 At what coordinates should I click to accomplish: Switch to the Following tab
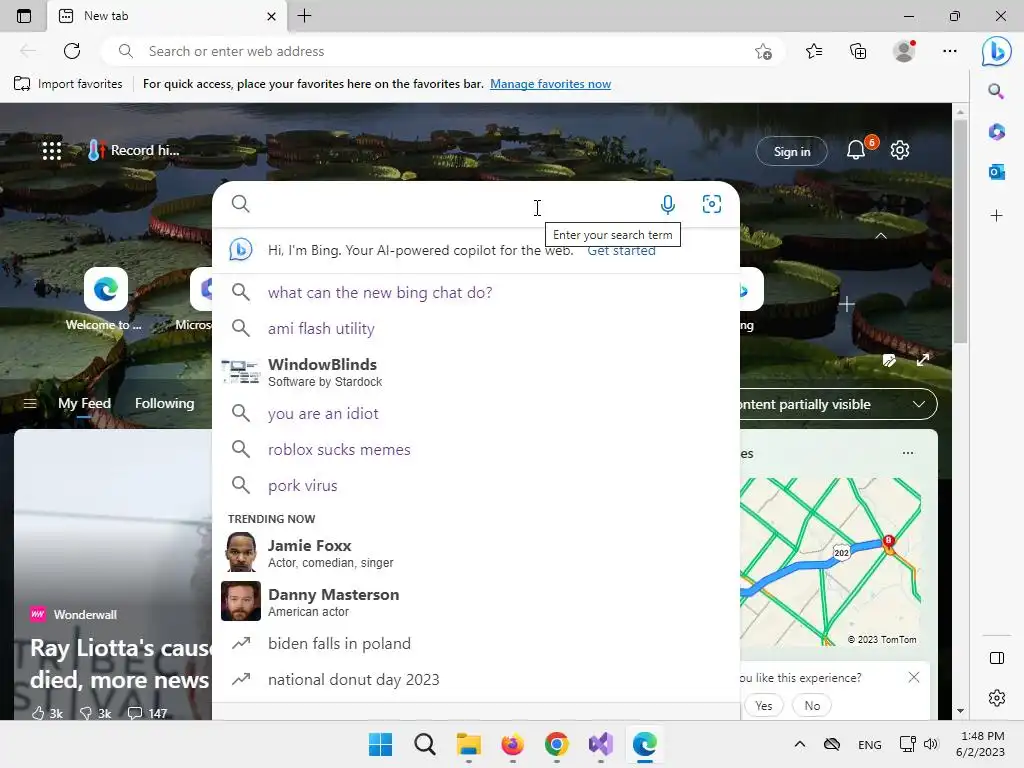point(165,404)
